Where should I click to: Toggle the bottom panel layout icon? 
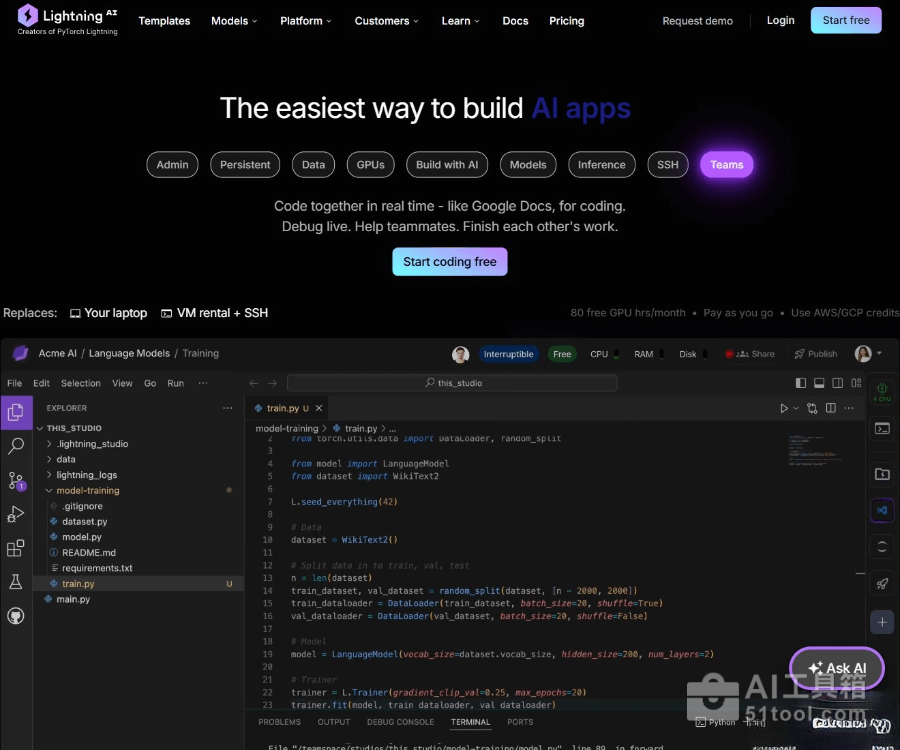(x=819, y=383)
